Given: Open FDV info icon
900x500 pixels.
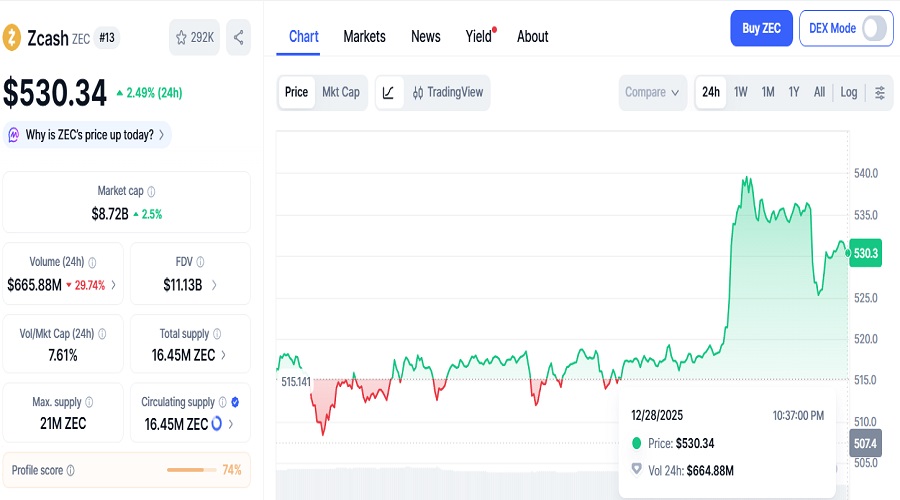Looking at the screenshot, I should (200, 262).
